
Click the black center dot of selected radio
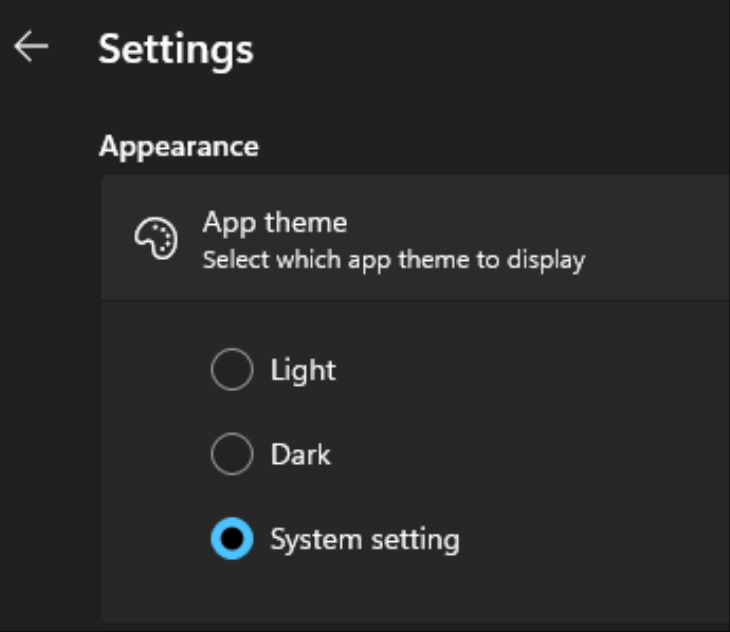pyautogui.click(x=232, y=540)
